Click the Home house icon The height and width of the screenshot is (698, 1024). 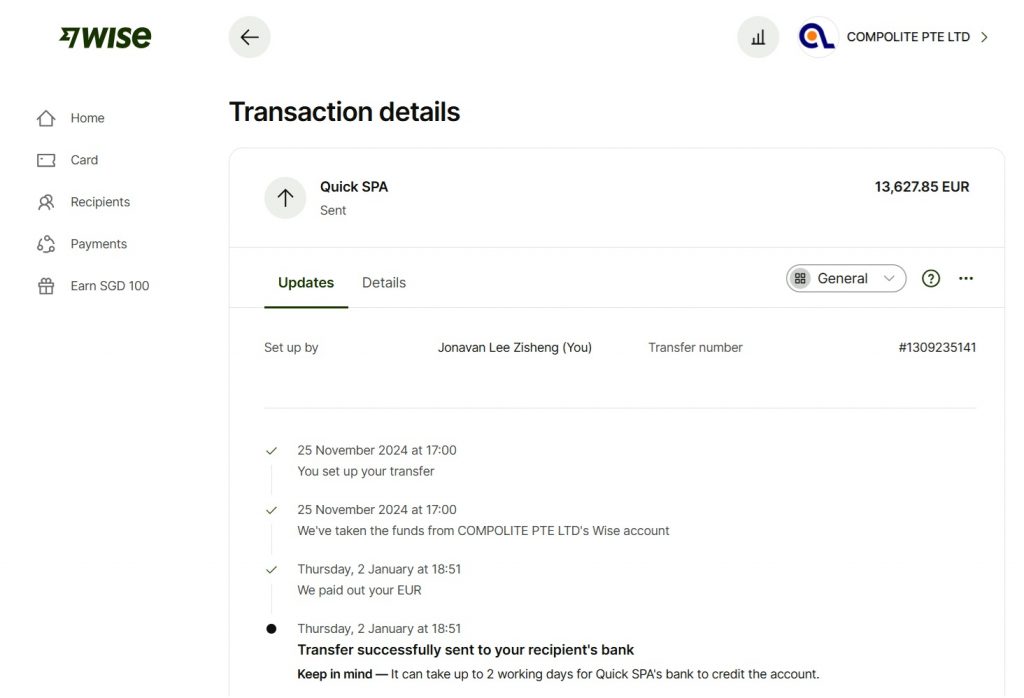pos(46,118)
